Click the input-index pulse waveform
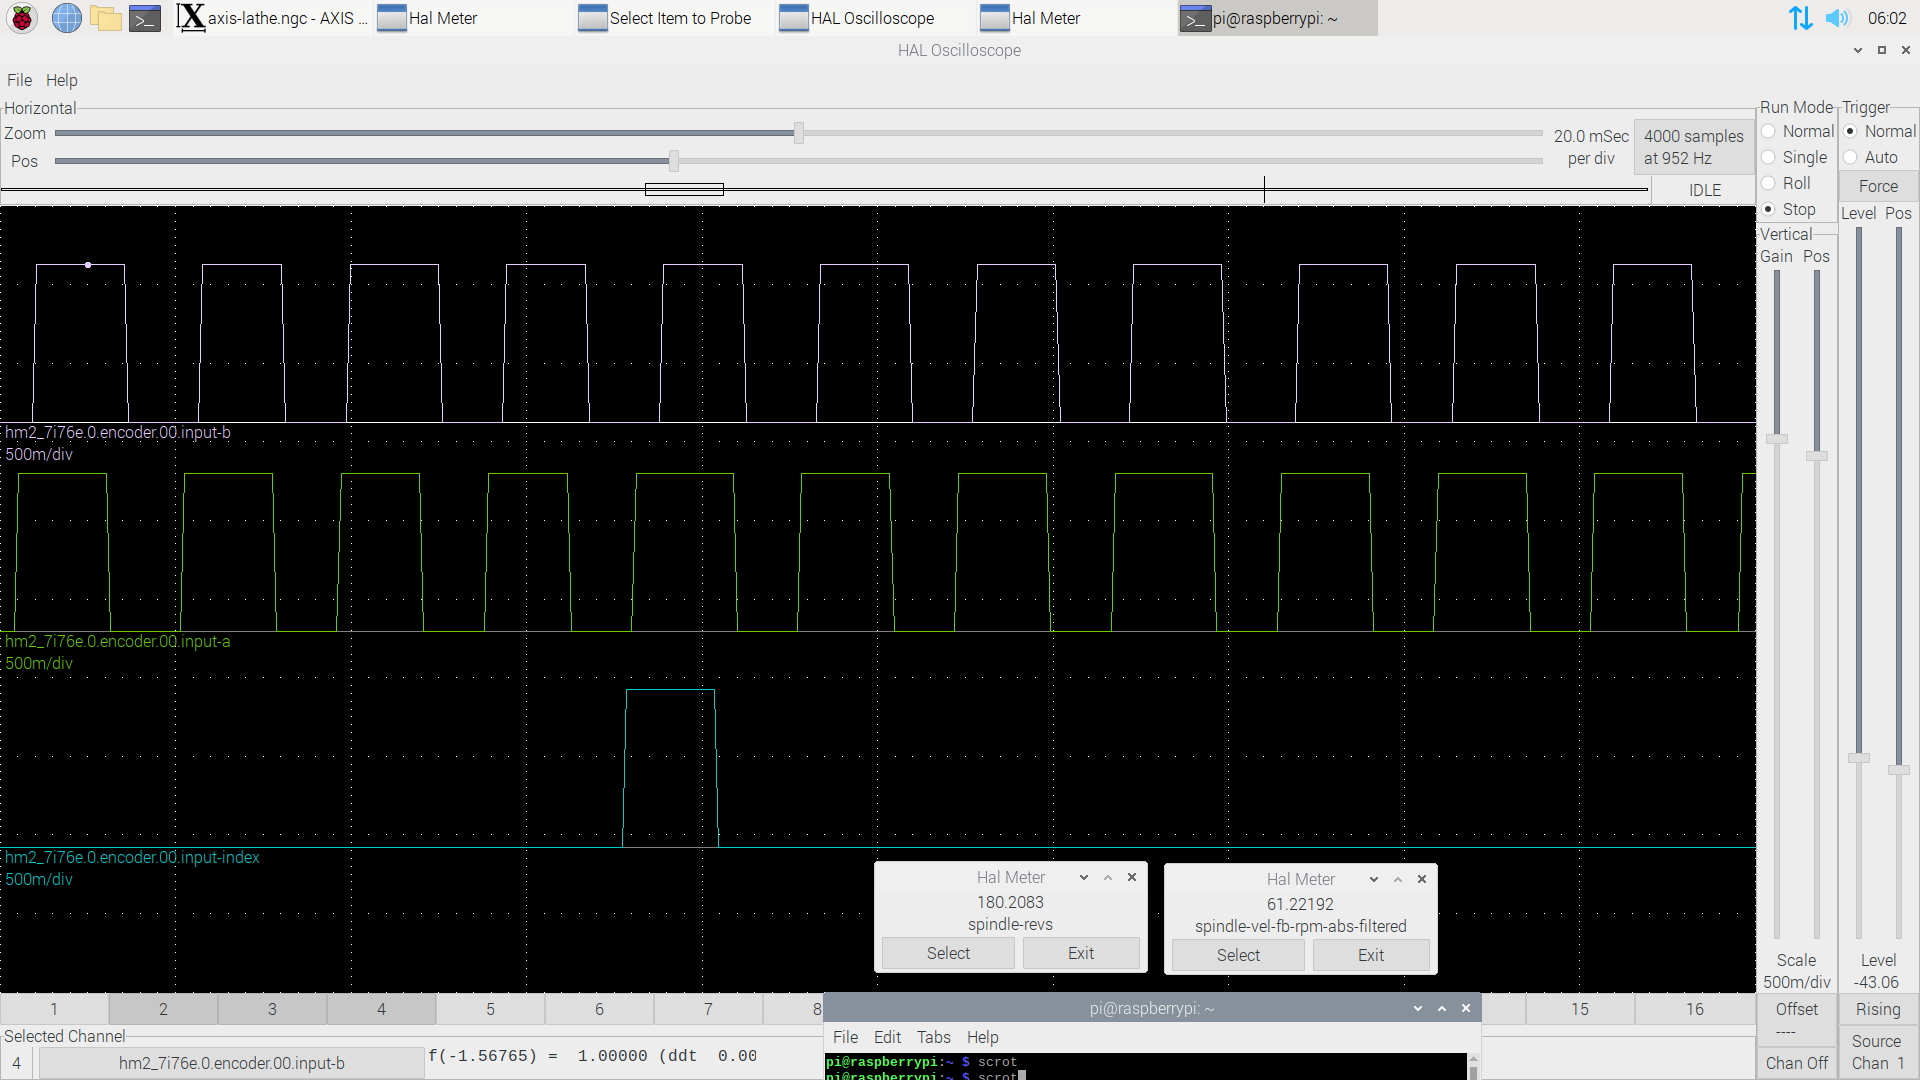 tap(670, 768)
